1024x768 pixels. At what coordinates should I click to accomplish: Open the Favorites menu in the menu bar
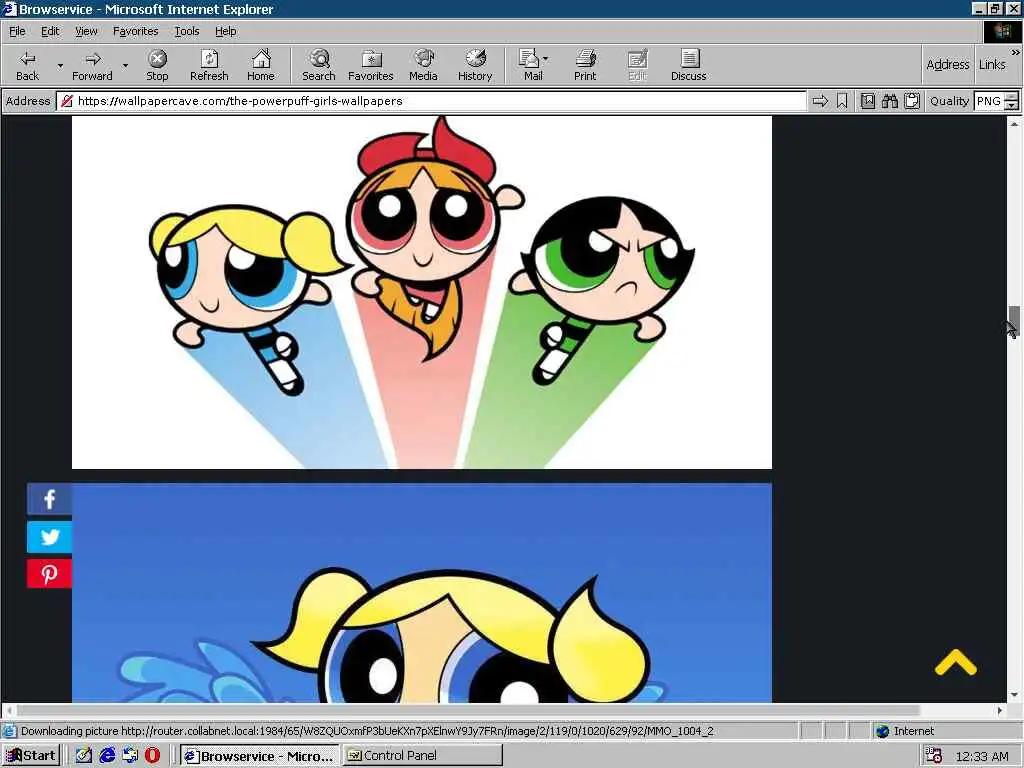[x=135, y=31]
